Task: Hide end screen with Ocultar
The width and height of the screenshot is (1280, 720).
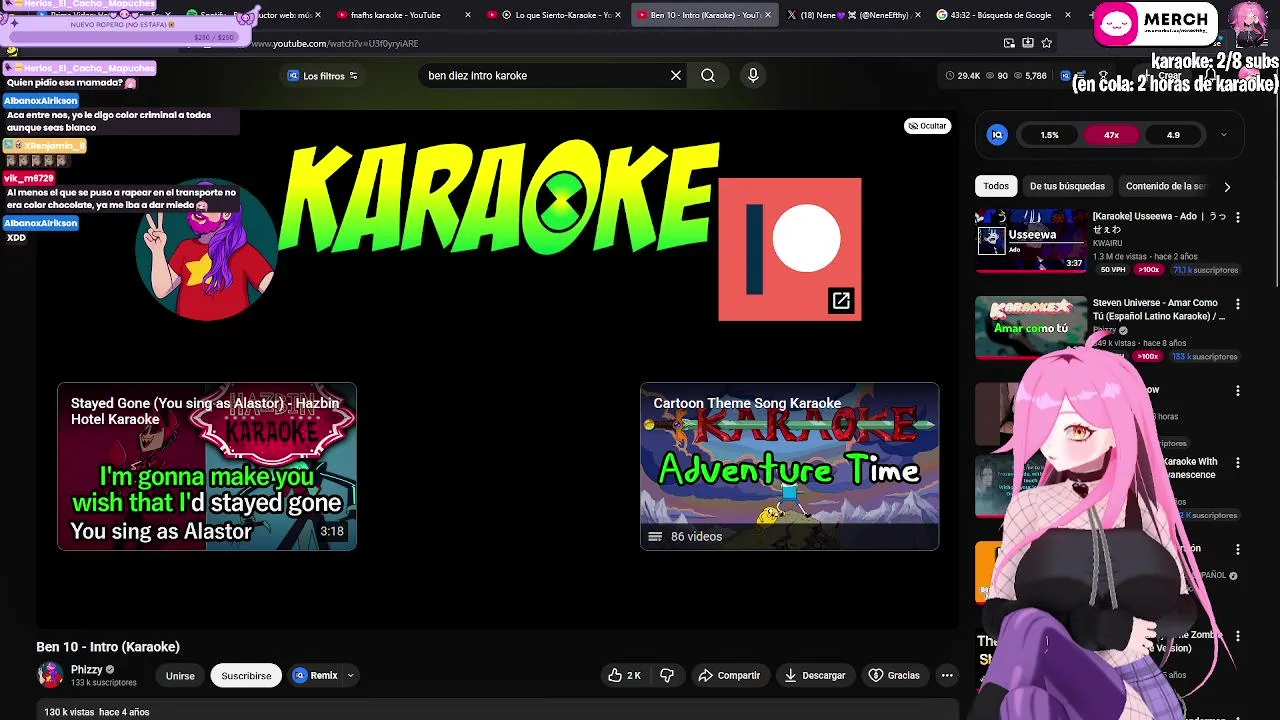Action: click(927, 126)
